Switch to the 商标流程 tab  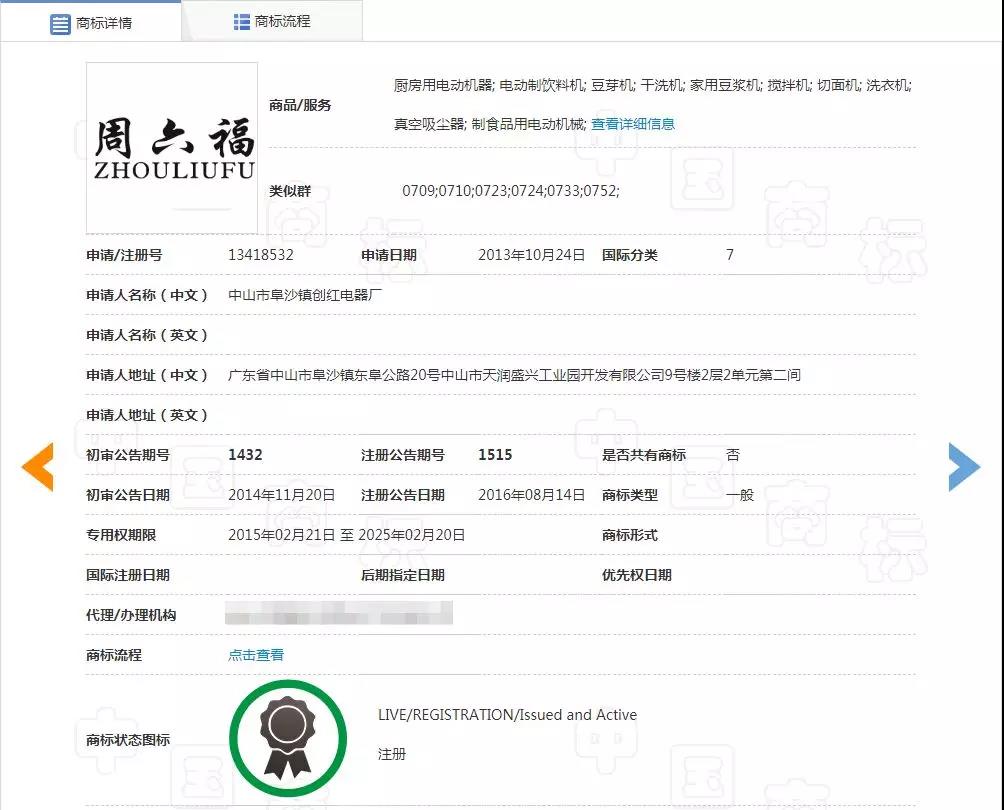(272, 22)
